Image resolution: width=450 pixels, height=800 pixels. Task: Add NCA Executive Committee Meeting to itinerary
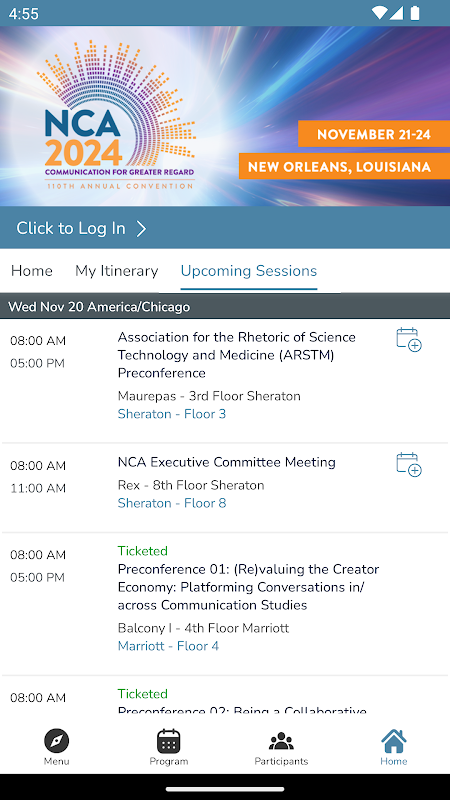pos(409,465)
